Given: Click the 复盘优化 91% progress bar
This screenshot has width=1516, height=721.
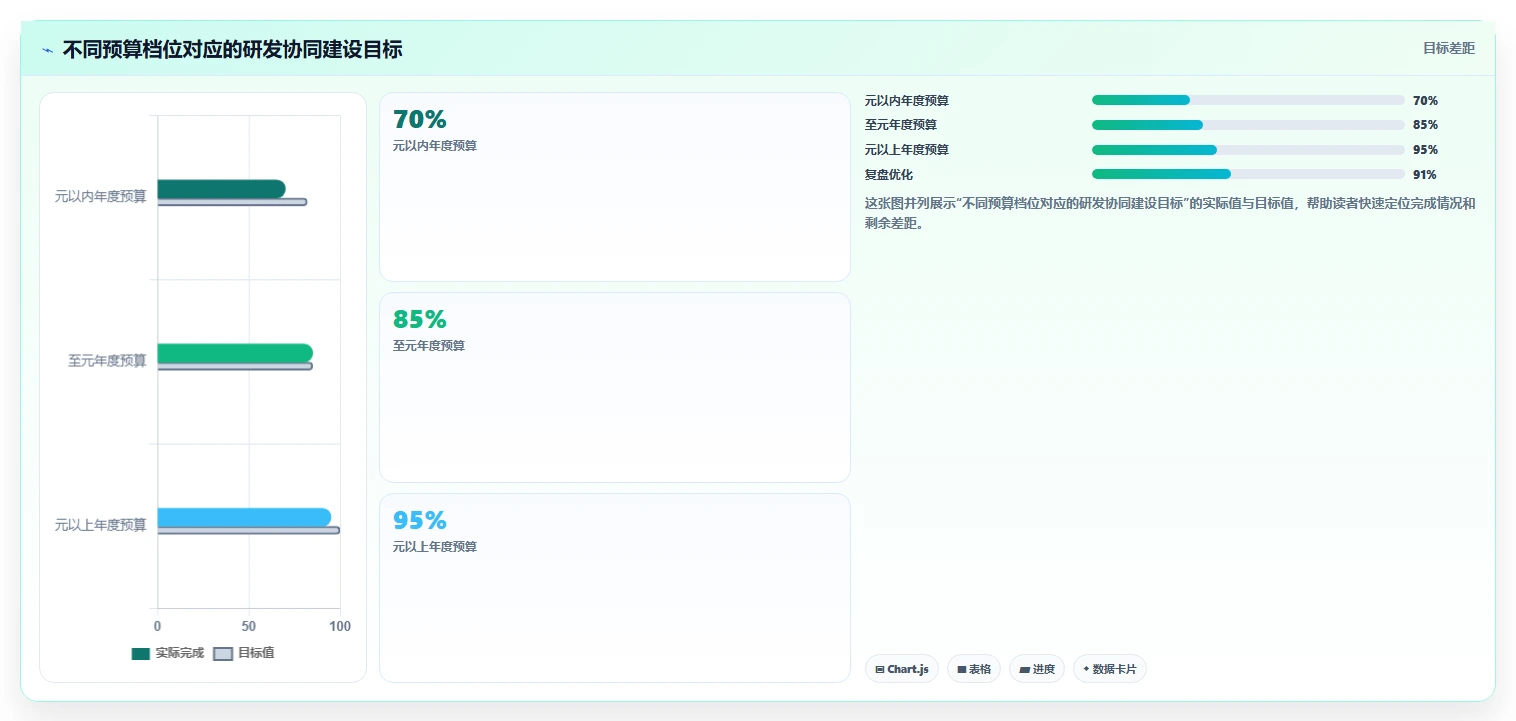Looking at the screenshot, I should (1248, 174).
